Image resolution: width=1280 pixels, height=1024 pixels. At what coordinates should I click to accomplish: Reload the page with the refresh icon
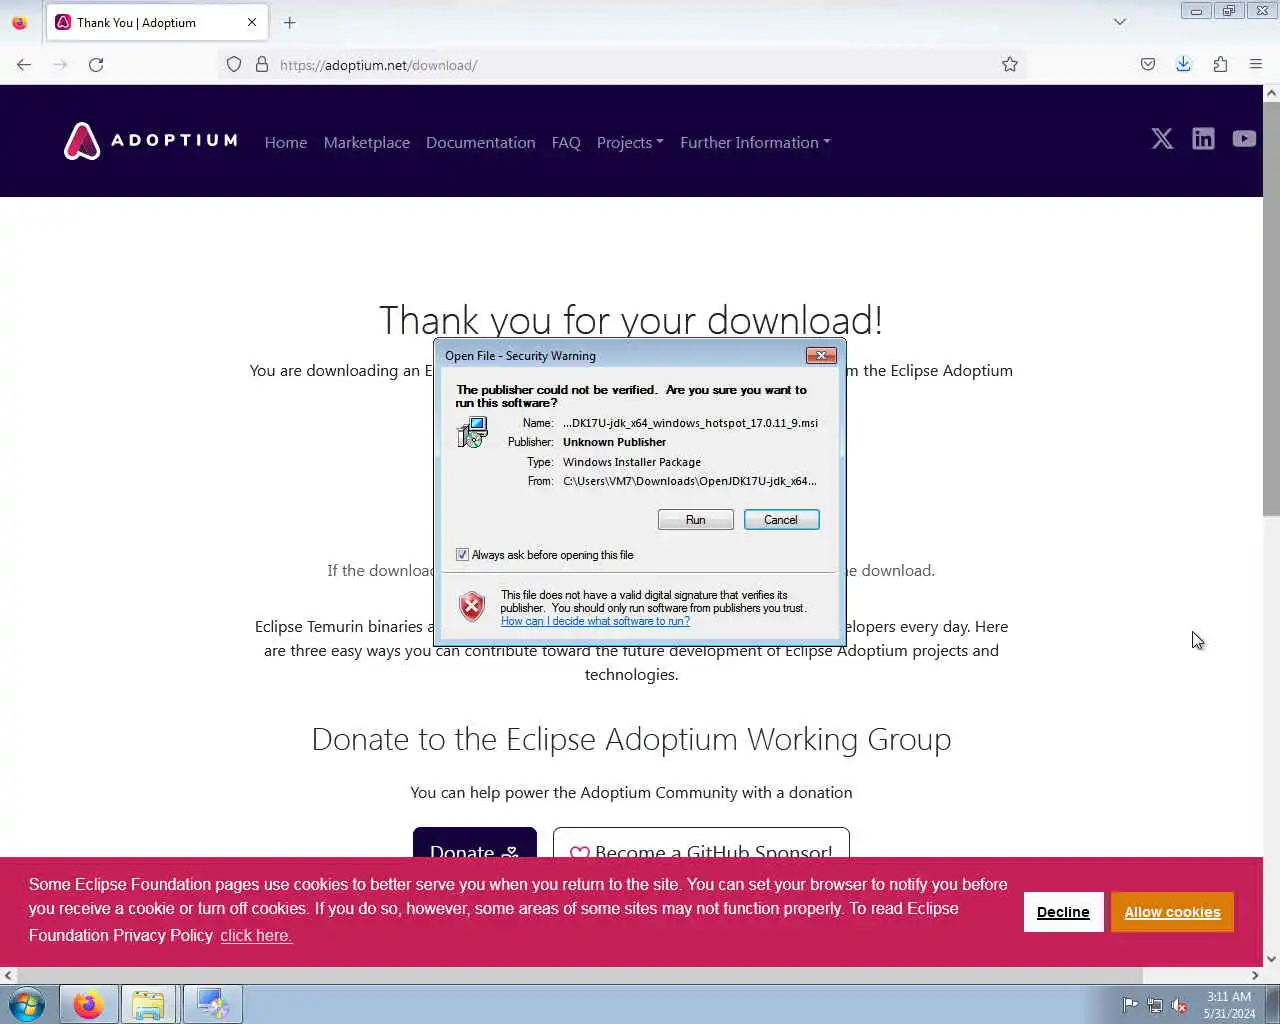tap(96, 65)
